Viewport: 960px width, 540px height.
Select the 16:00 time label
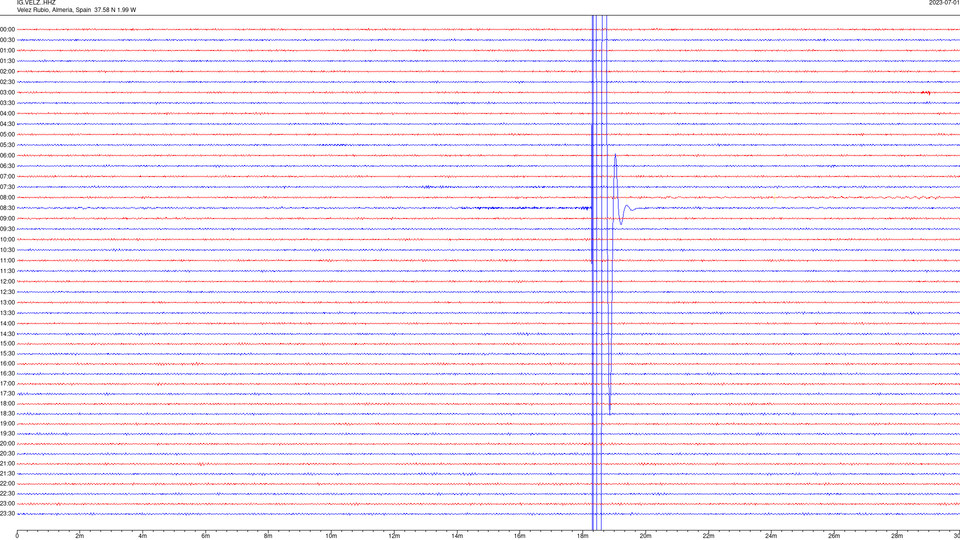7,364
